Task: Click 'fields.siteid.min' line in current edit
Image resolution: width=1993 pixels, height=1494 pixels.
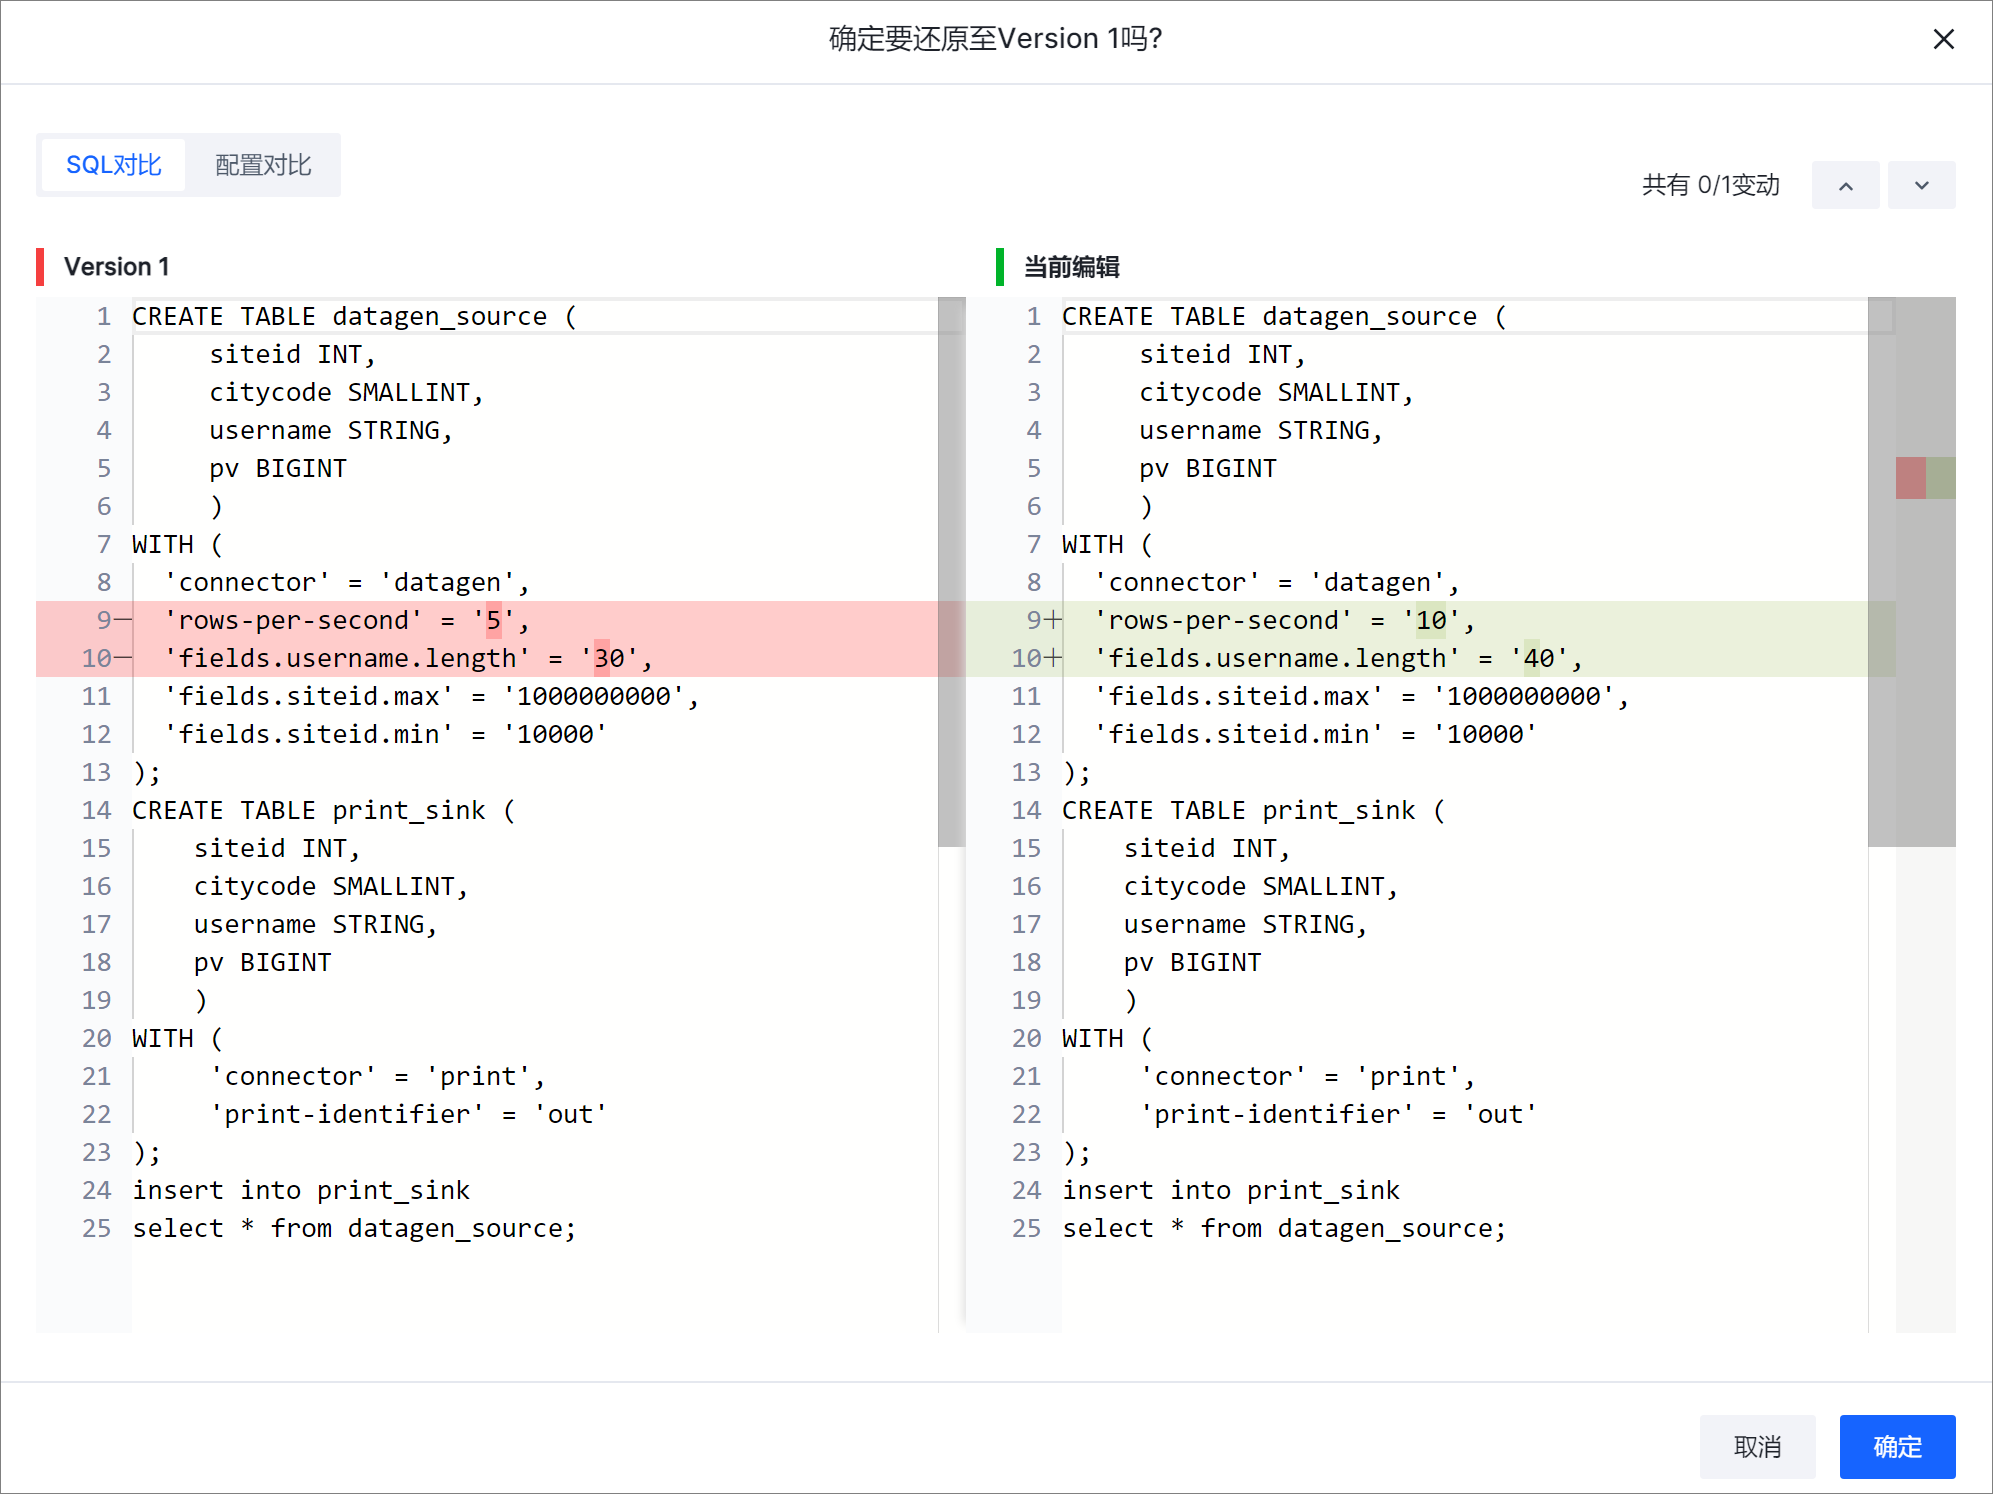Action: click(1315, 734)
